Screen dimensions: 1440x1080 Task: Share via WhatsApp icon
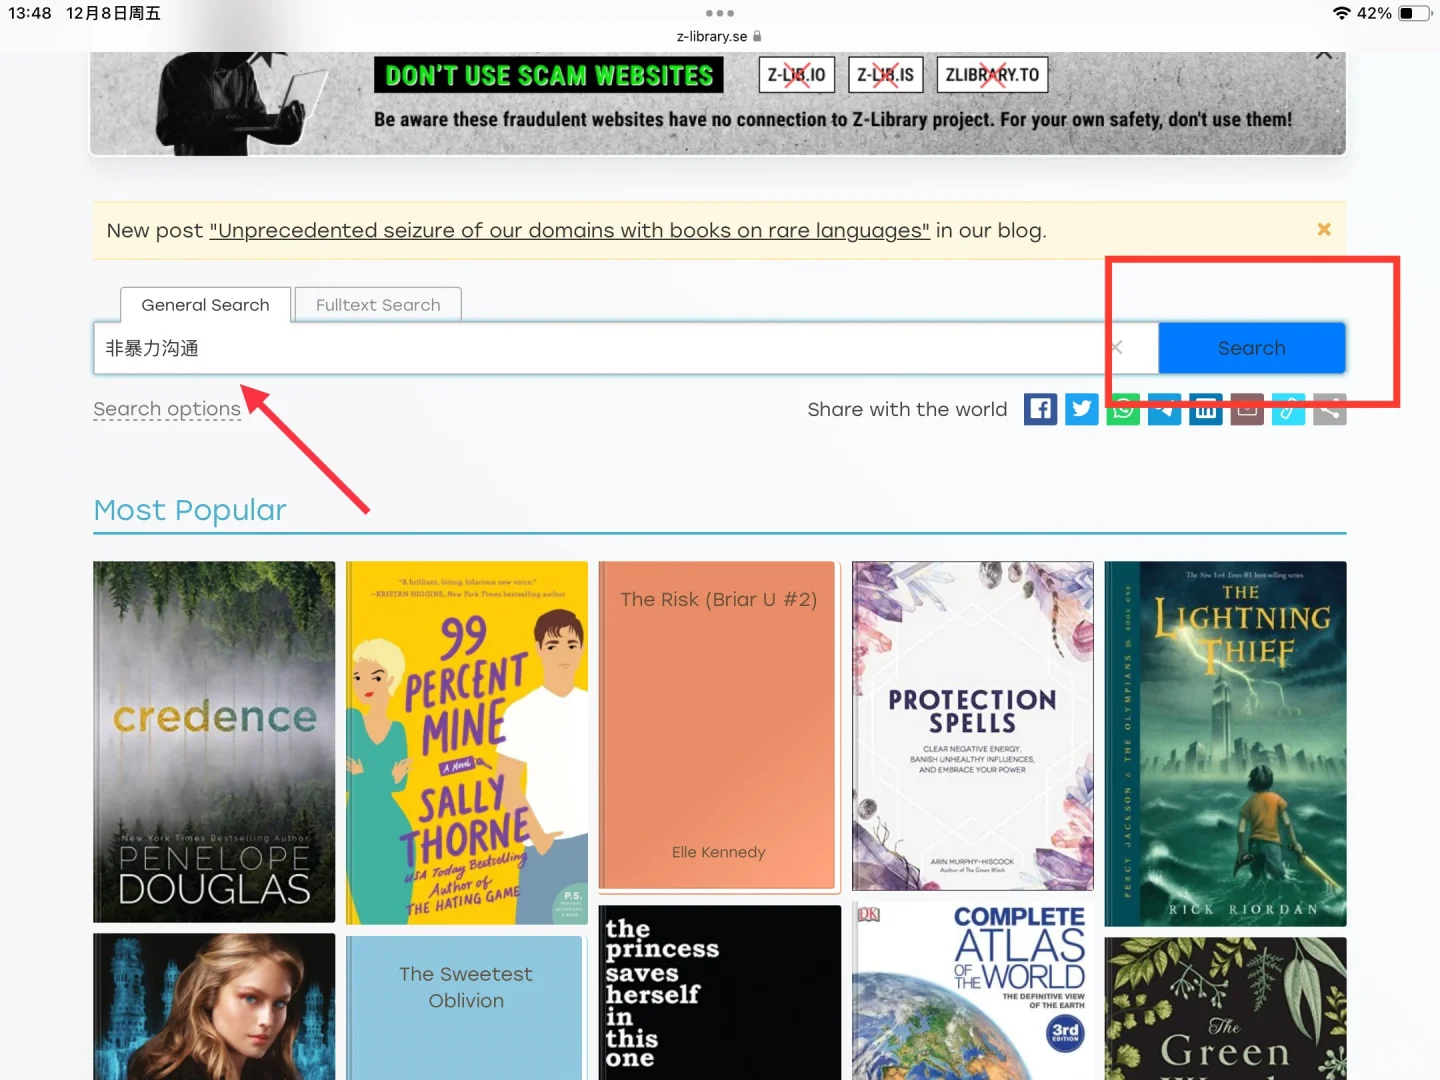[x=1123, y=409]
